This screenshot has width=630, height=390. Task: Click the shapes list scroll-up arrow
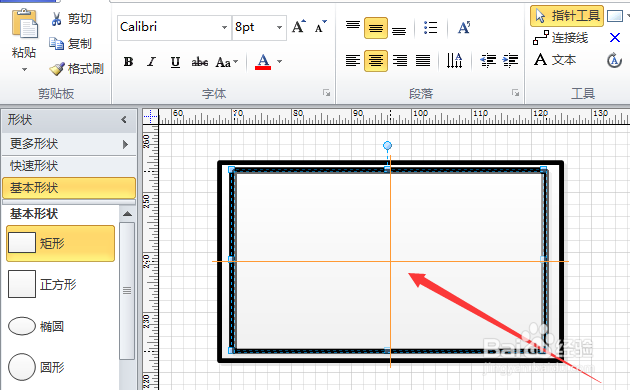(x=127, y=214)
